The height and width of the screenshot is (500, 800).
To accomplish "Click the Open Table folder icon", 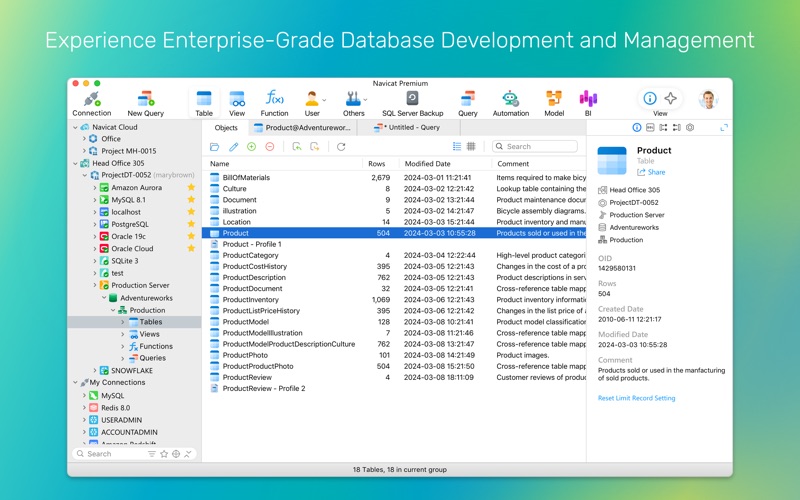I will tap(214, 147).
